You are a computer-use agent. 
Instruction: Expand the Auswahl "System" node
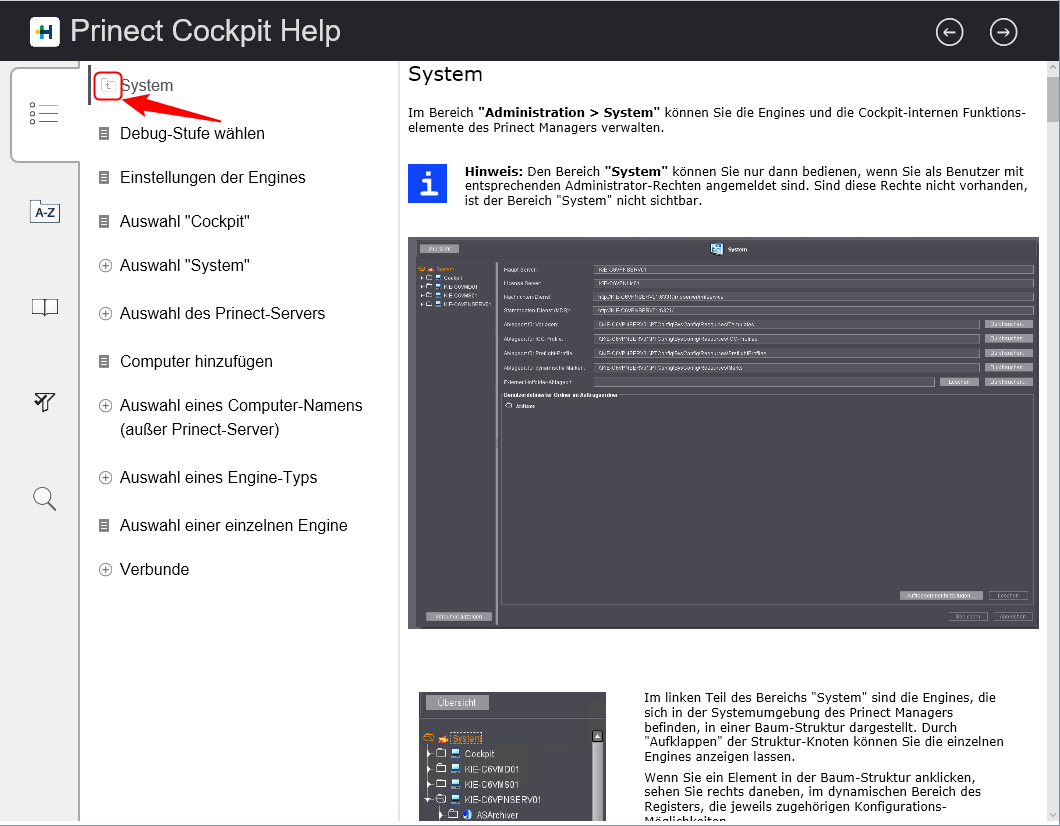[x=105, y=266]
